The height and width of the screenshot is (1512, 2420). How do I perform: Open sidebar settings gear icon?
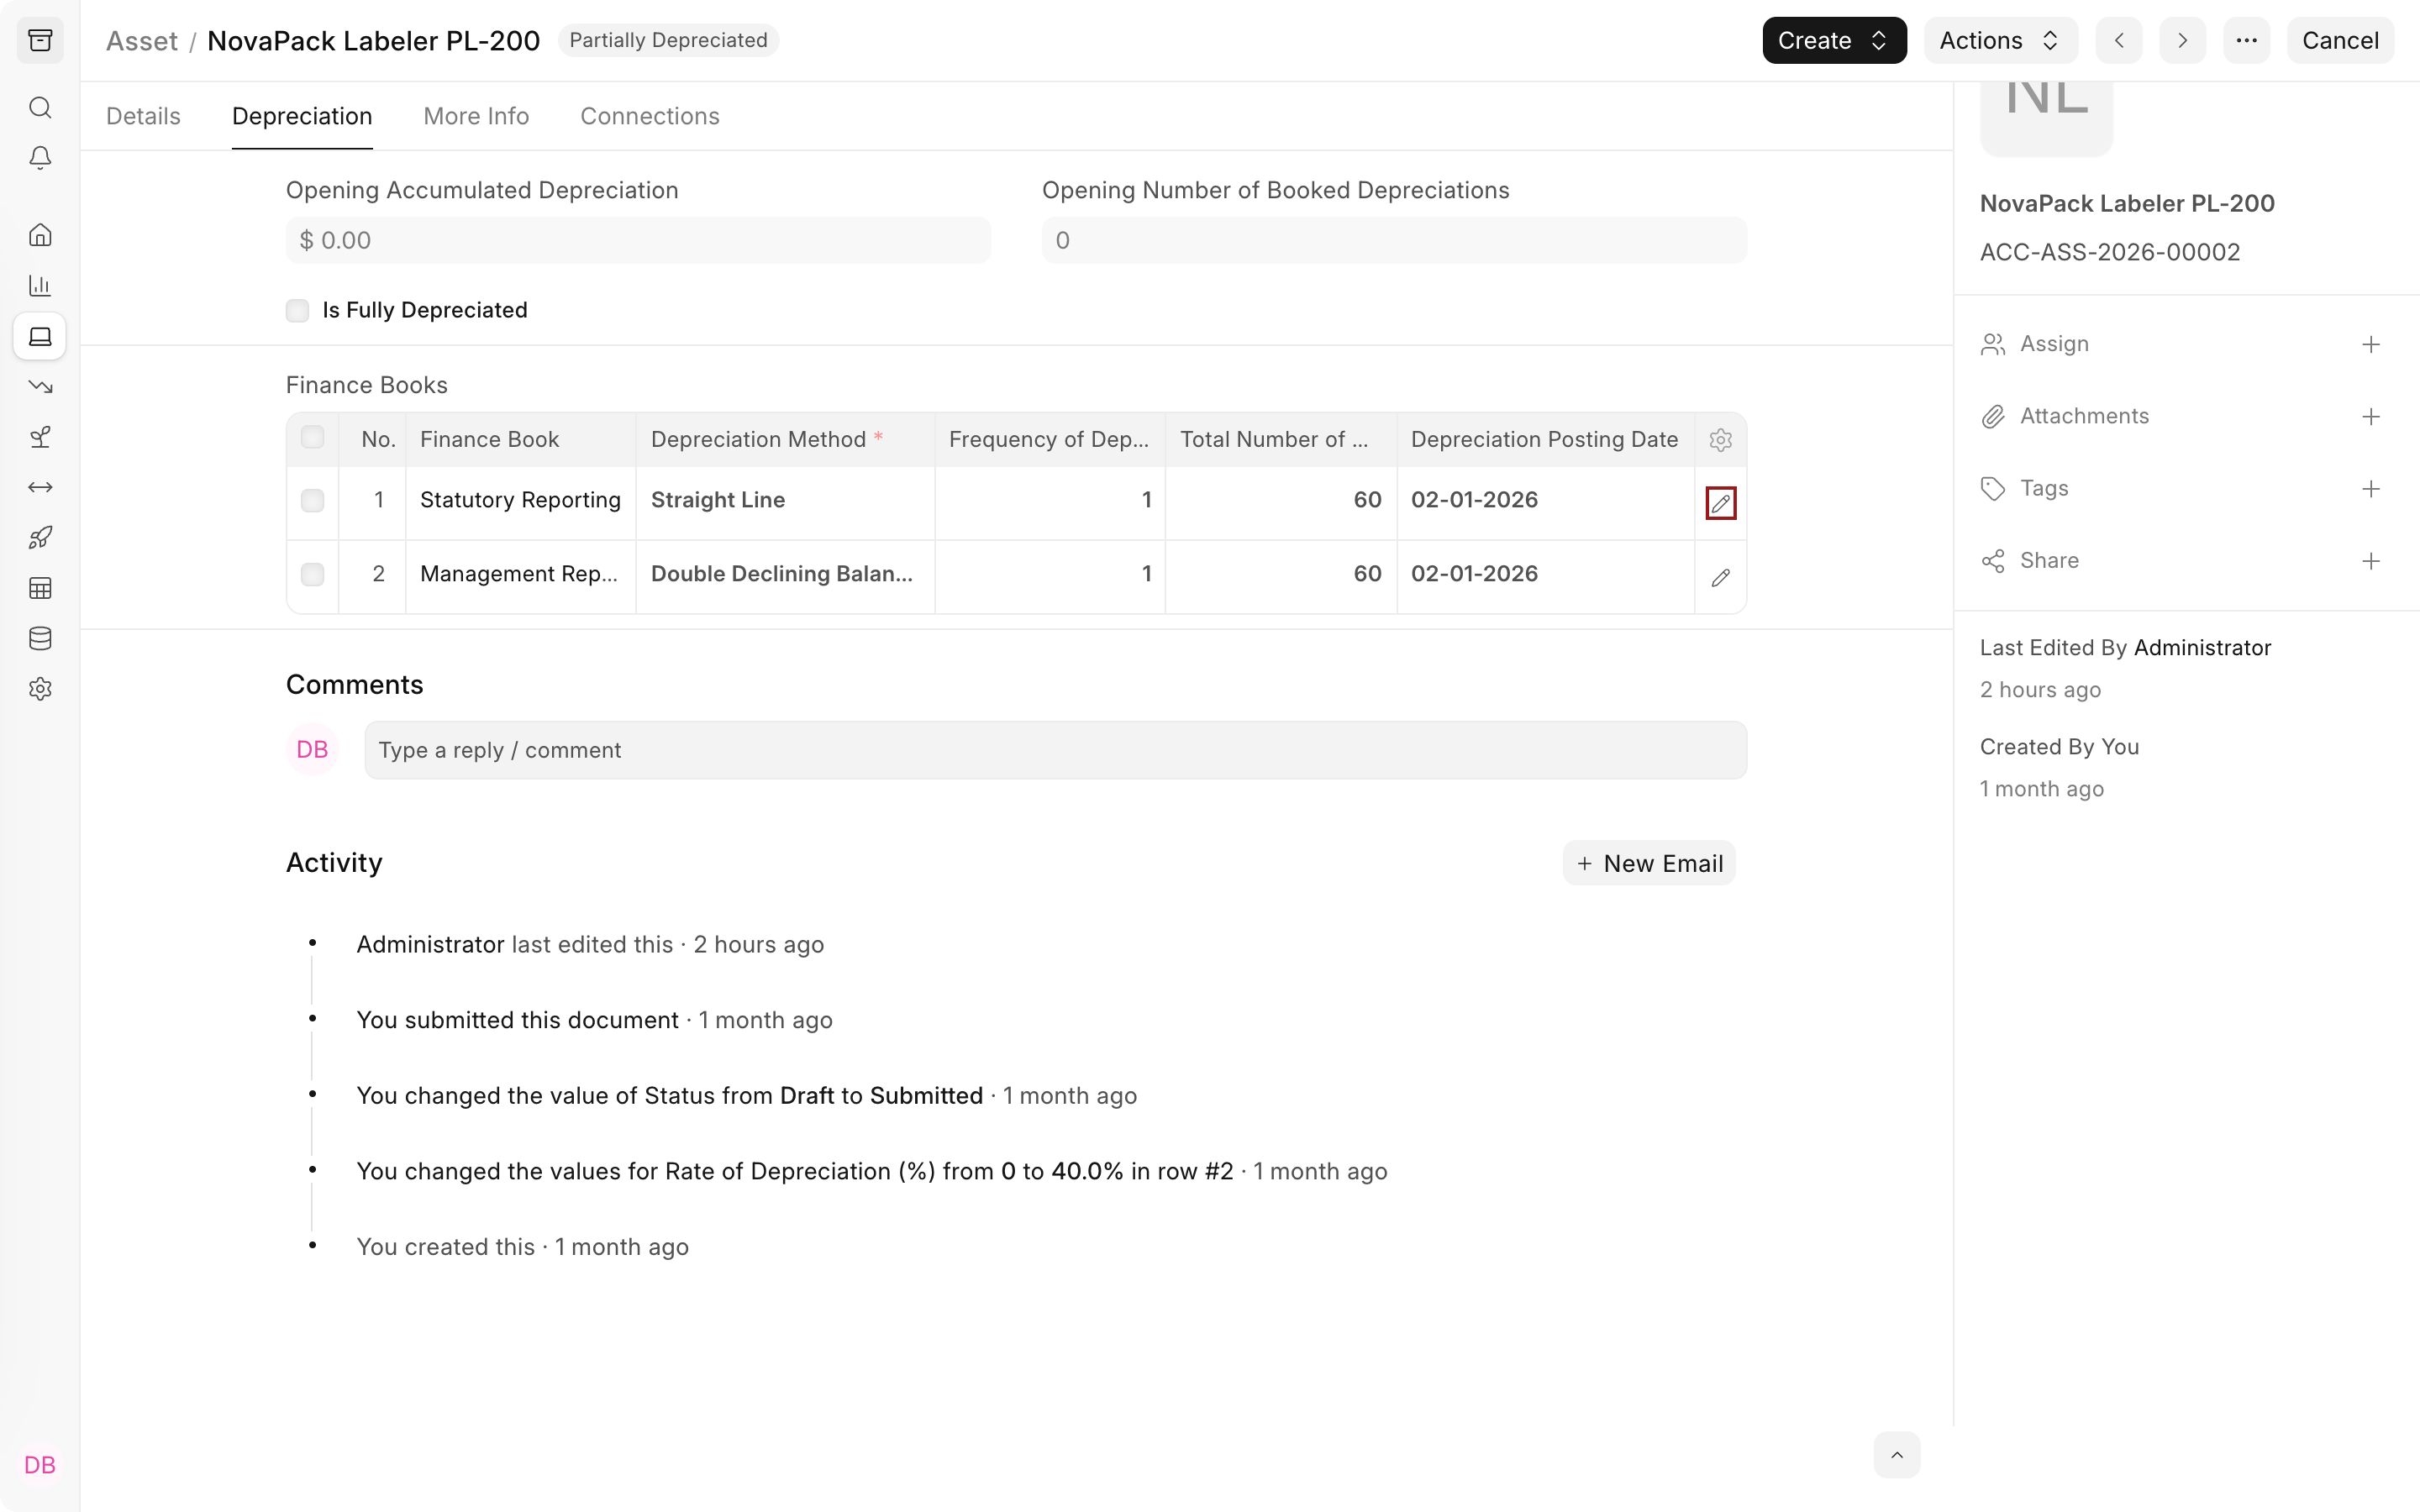40,689
